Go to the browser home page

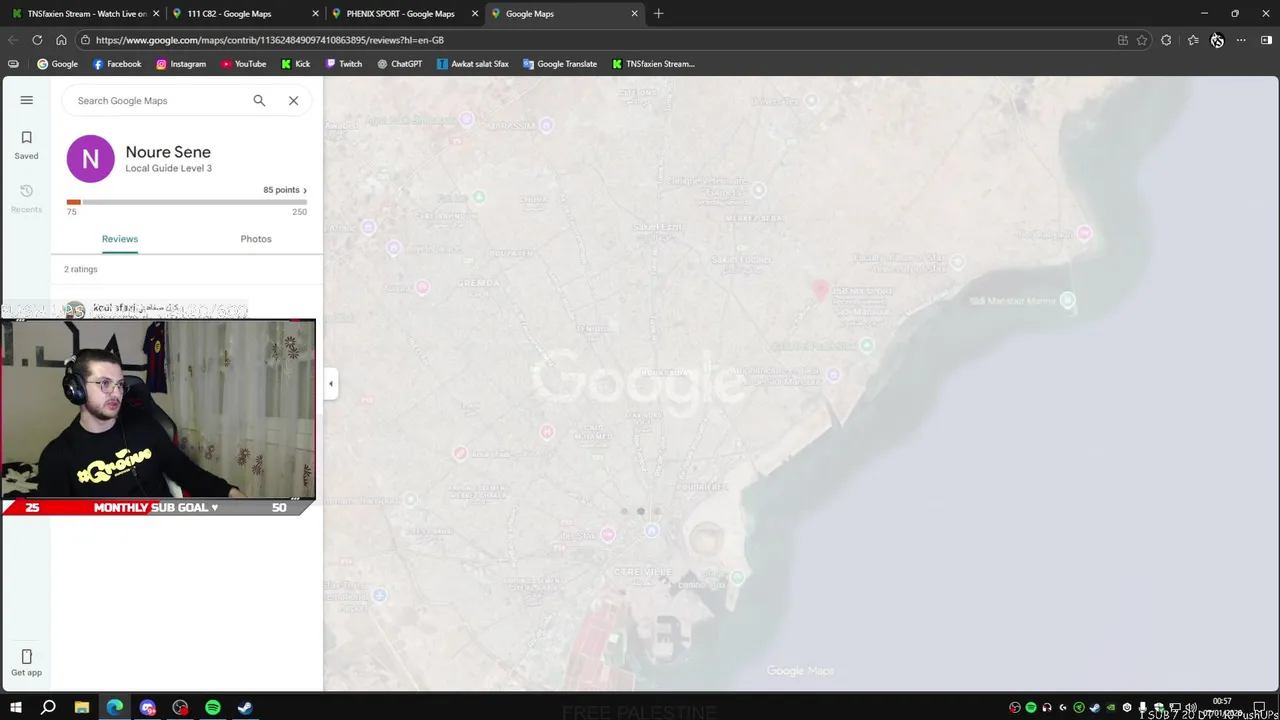click(x=61, y=40)
